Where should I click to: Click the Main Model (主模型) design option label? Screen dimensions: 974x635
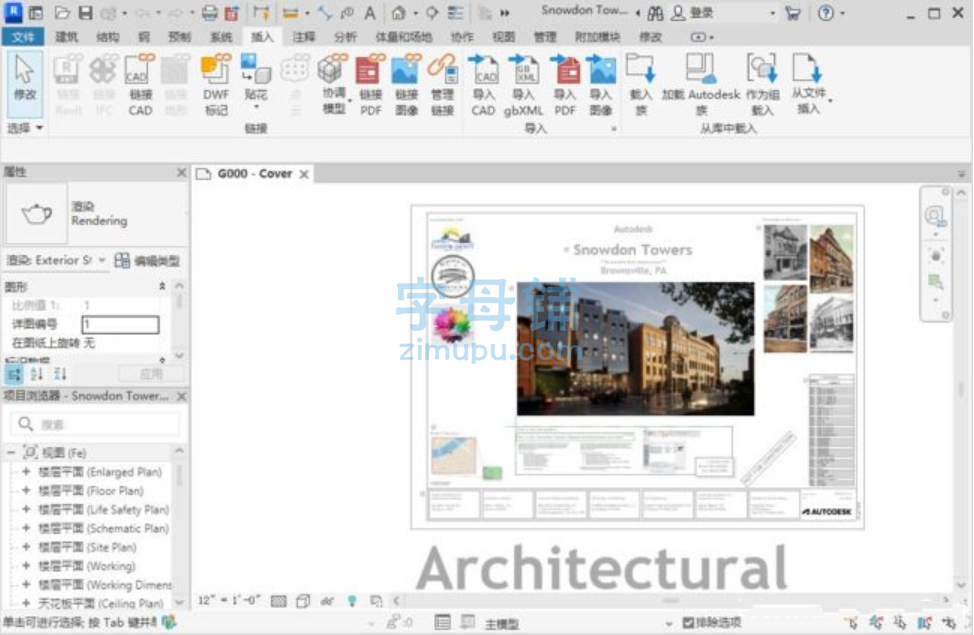pyautogui.click(x=502, y=623)
